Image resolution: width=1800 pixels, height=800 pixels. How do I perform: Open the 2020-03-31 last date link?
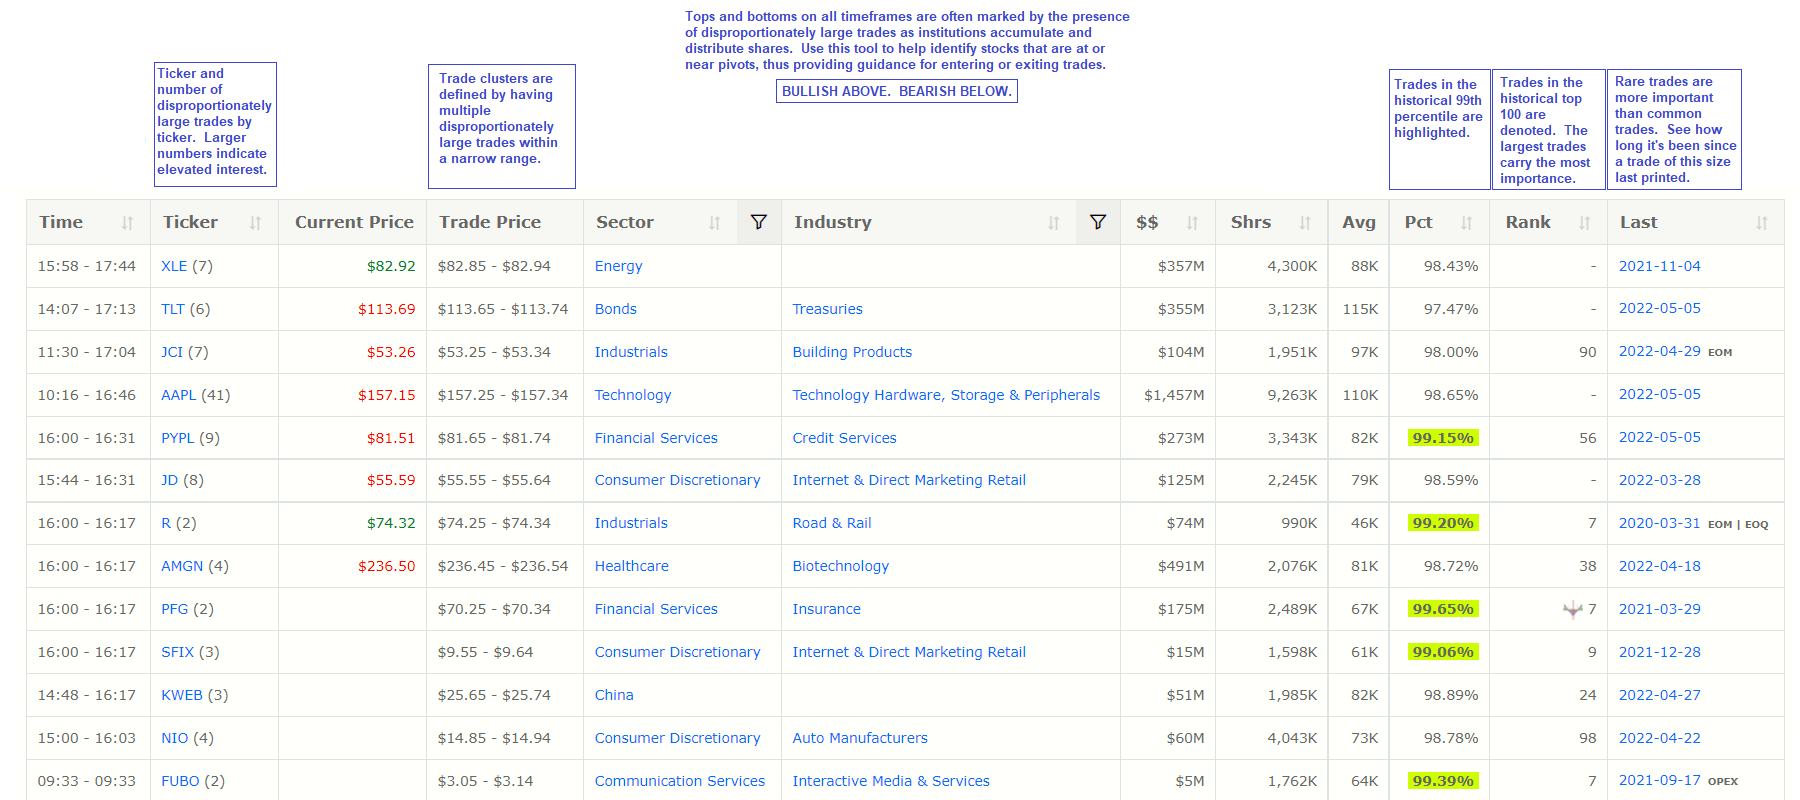(x=1660, y=523)
